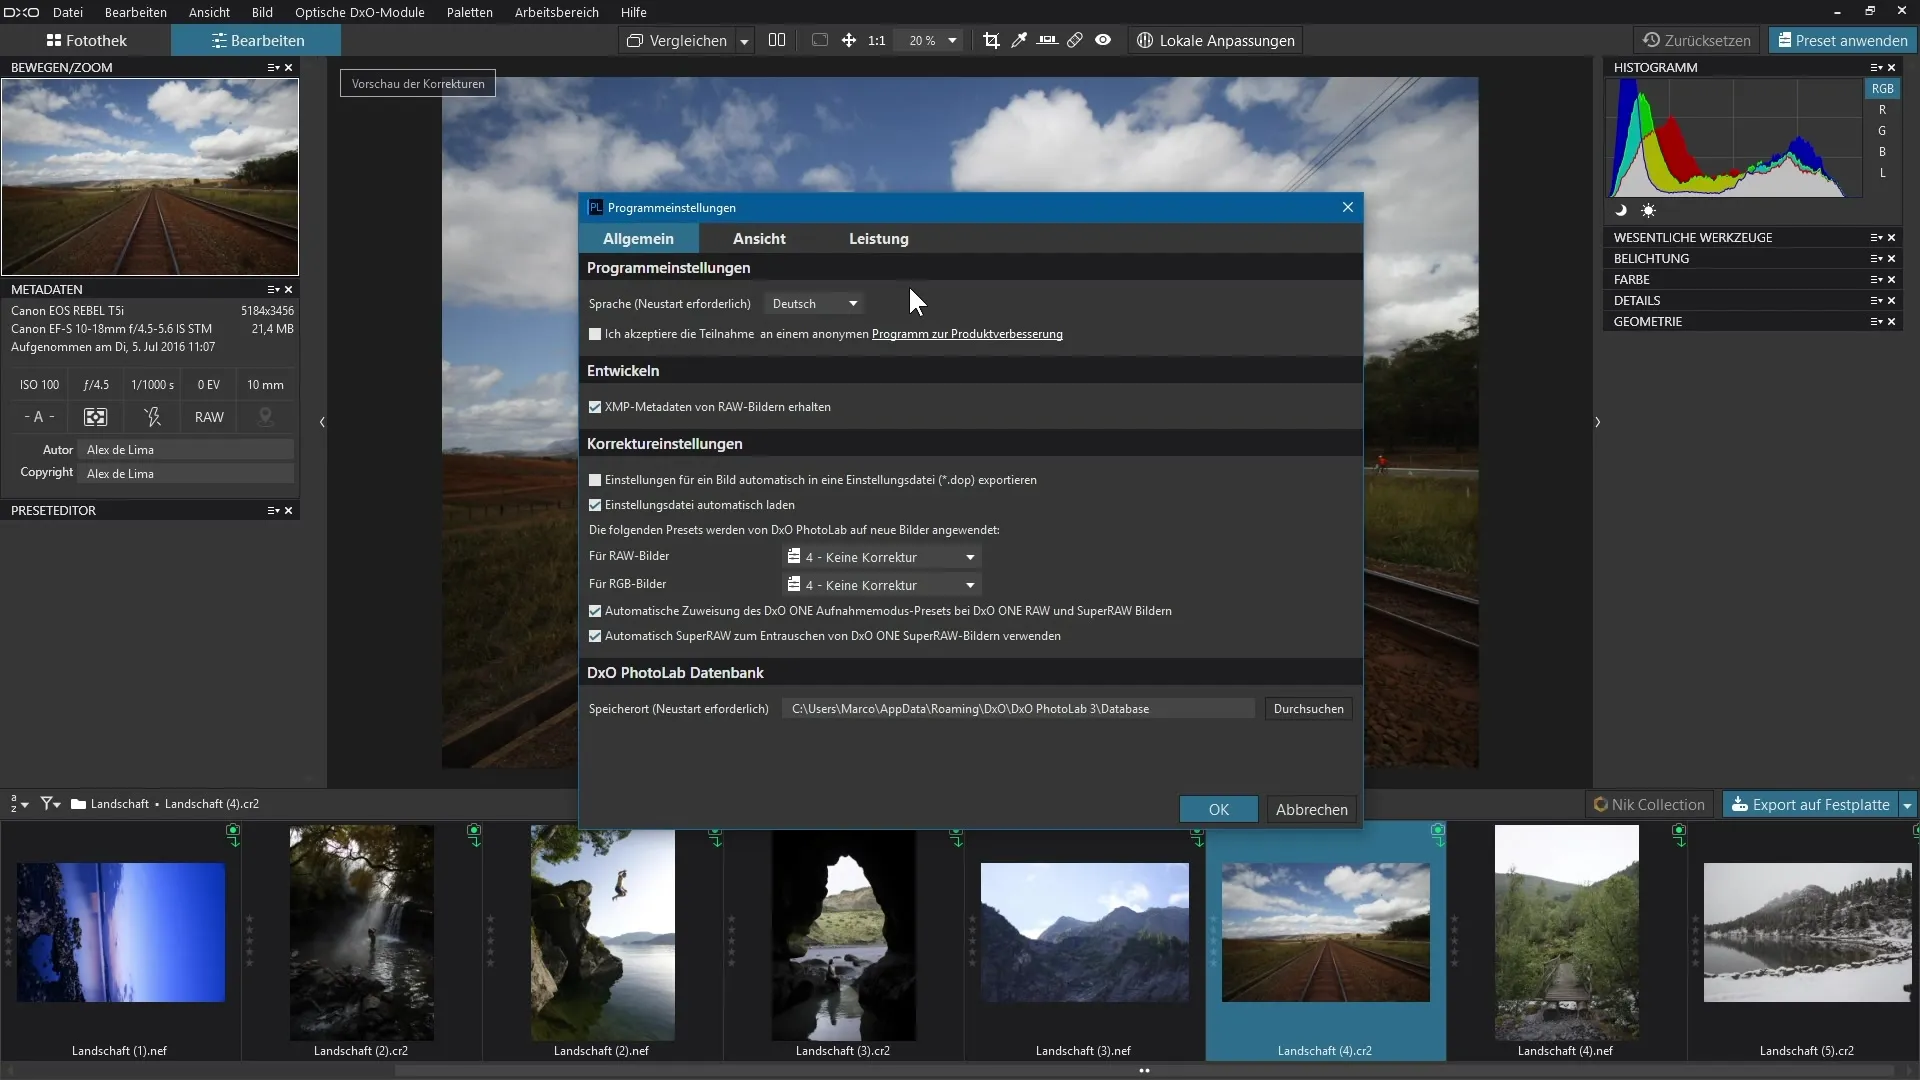Click Abbrechen to cancel dialog
The width and height of the screenshot is (1920, 1080).
1311,809
